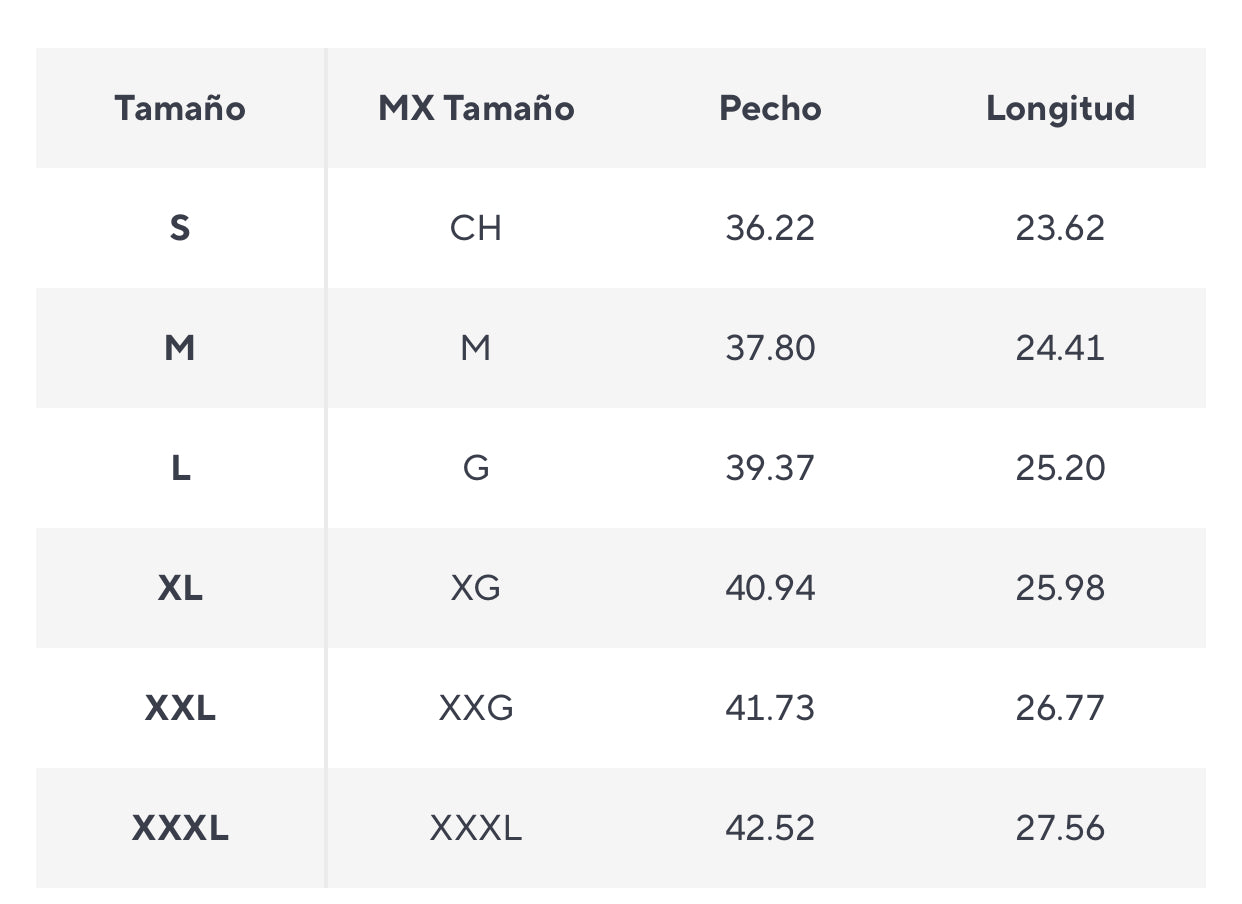The height and width of the screenshot is (904, 1242).
Task: Click the Longitud column header
Action: pos(1061,108)
